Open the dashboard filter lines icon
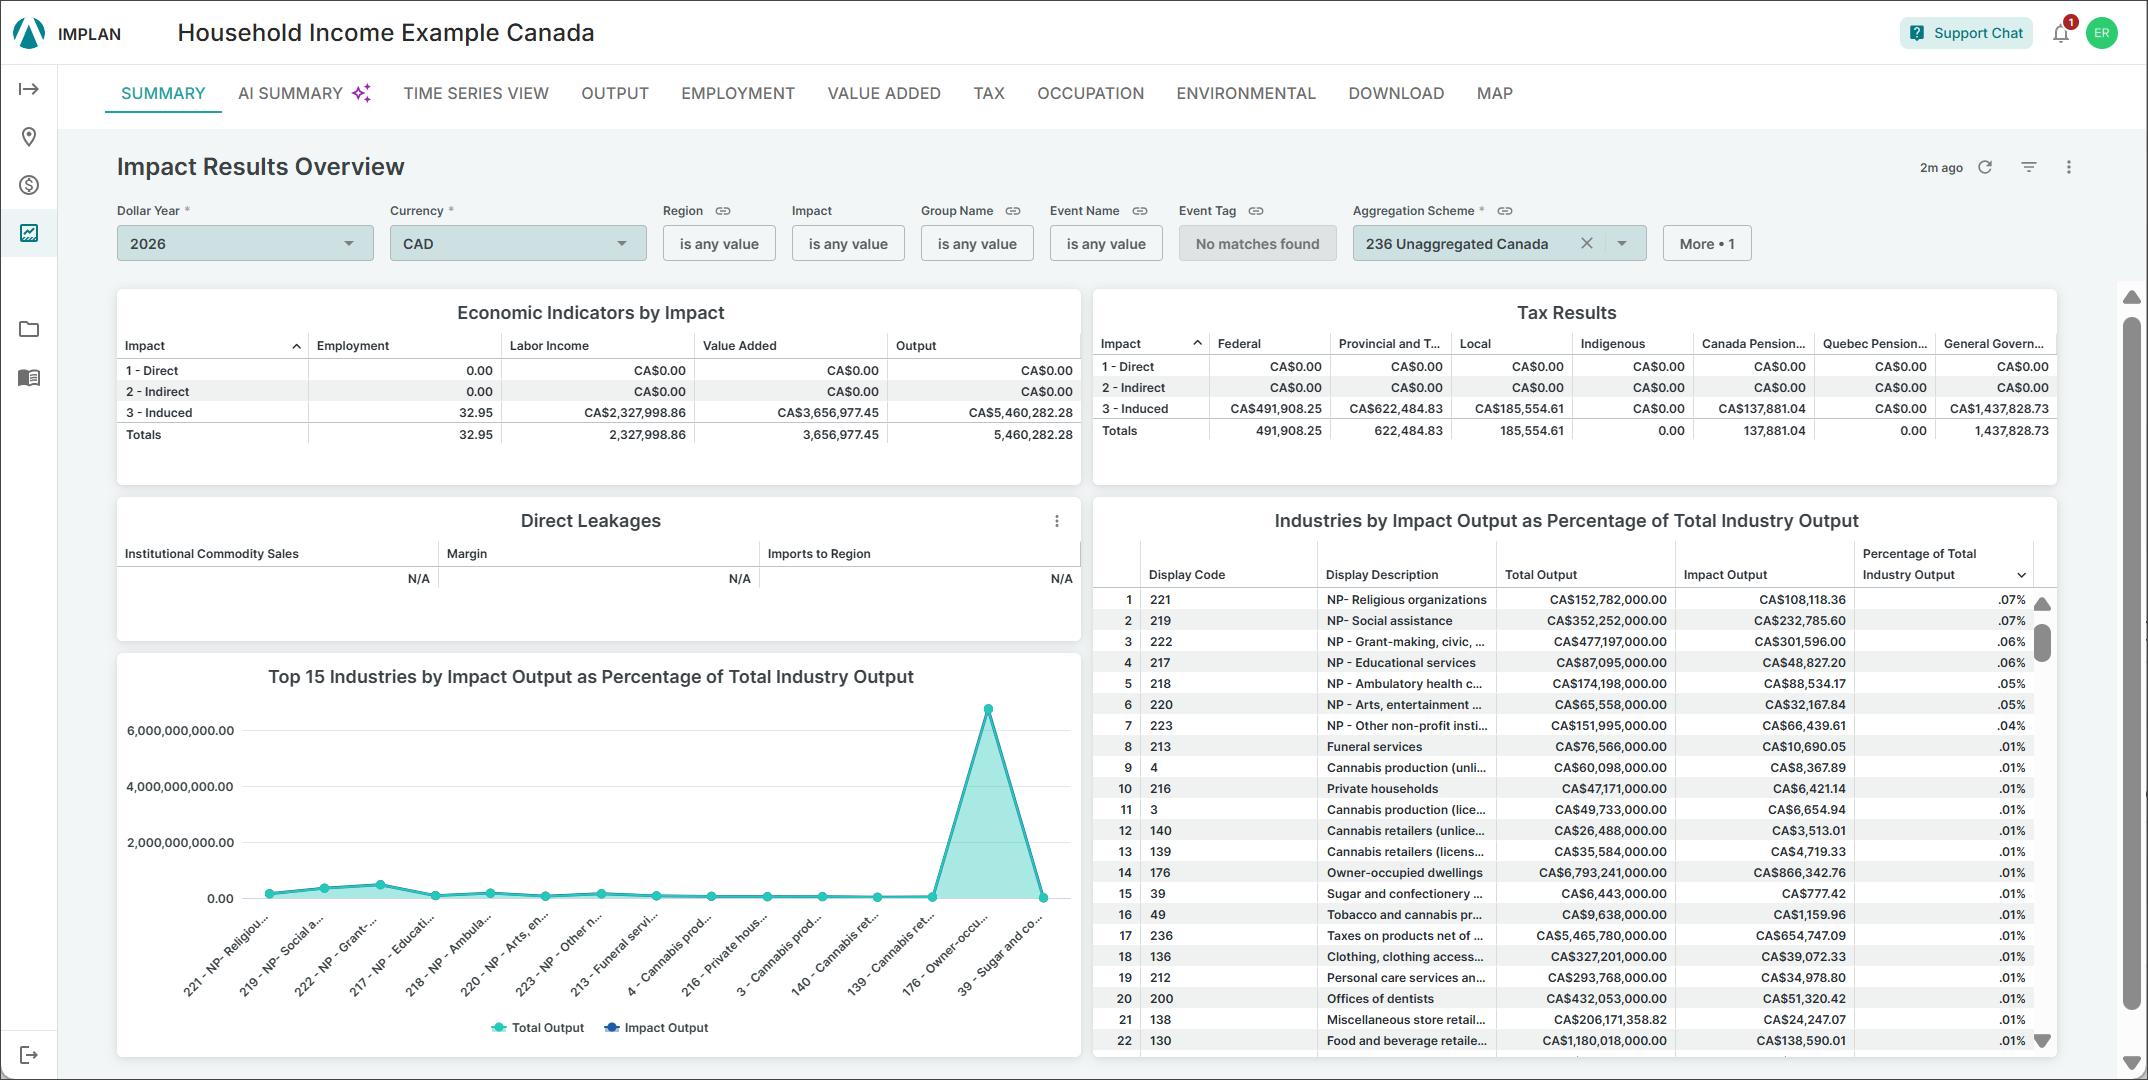The image size is (2148, 1080). click(2029, 167)
